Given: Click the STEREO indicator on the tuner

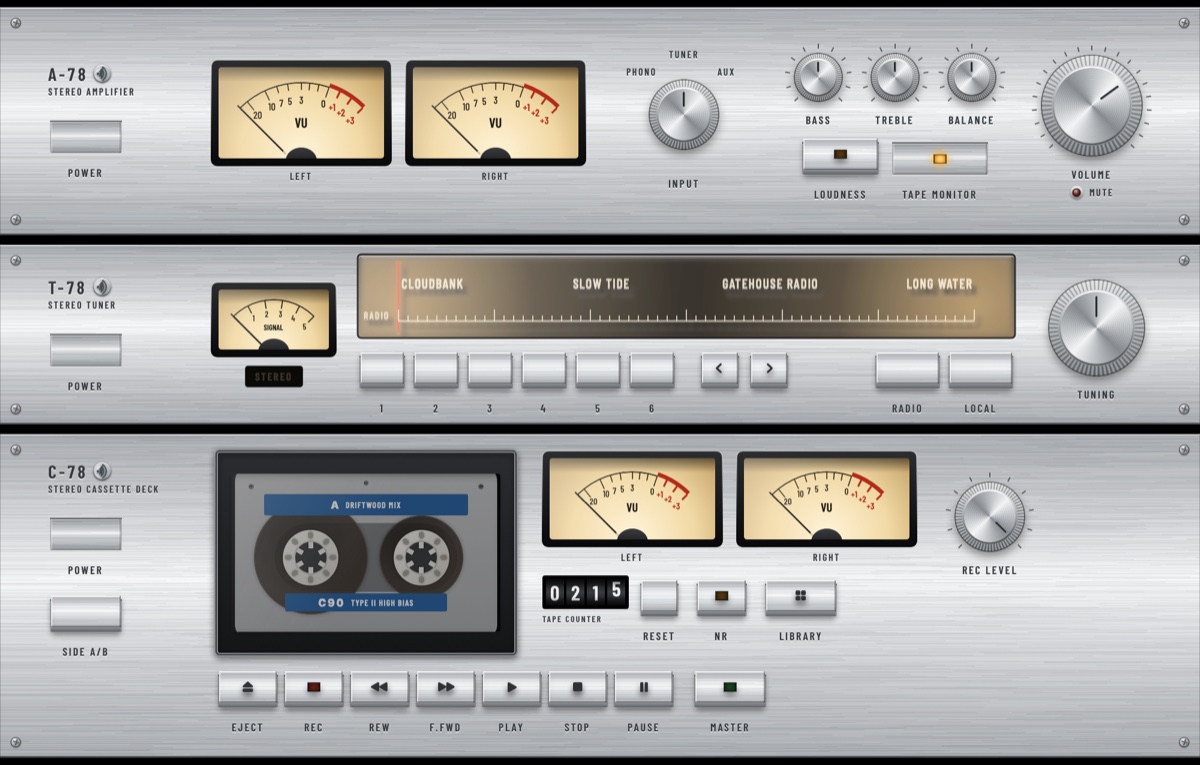Looking at the screenshot, I should 274,377.
